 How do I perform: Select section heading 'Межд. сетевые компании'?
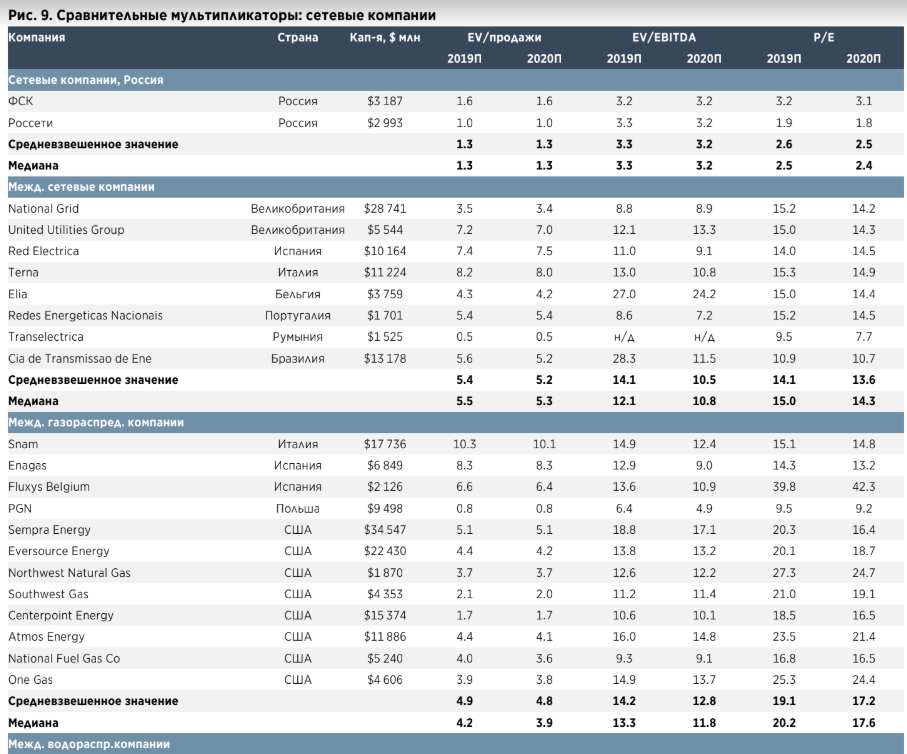pyautogui.click(x=81, y=187)
